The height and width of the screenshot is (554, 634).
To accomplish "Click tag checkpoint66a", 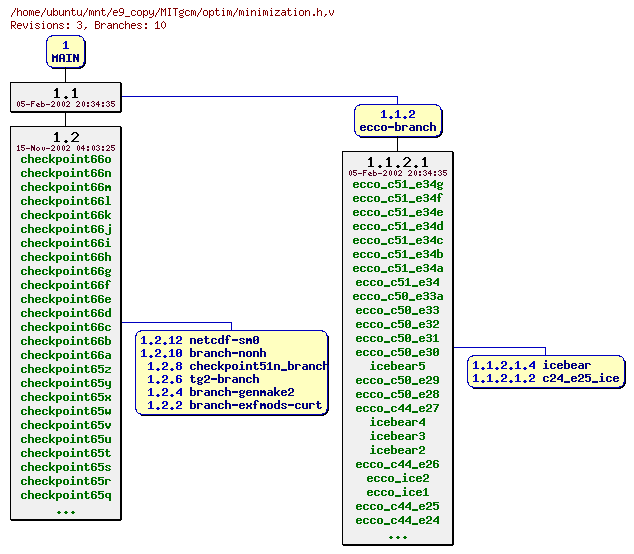I will [66, 355].
